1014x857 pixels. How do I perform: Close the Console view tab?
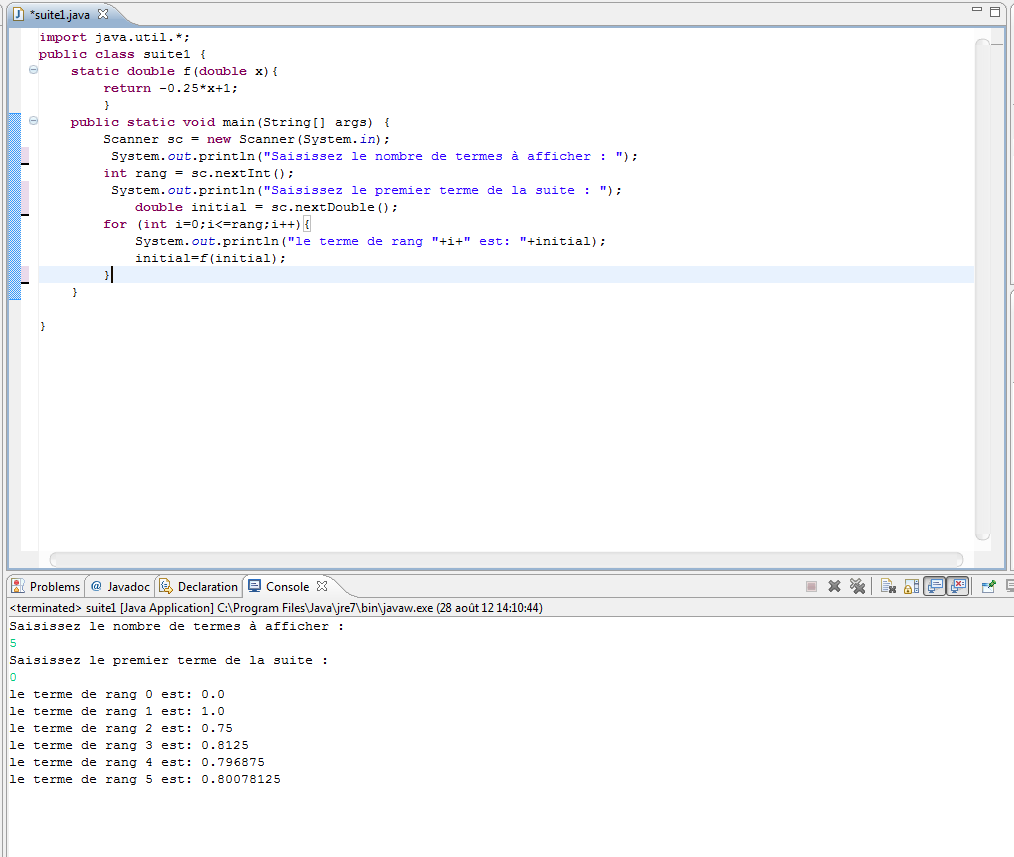click(x=322, y=587)
